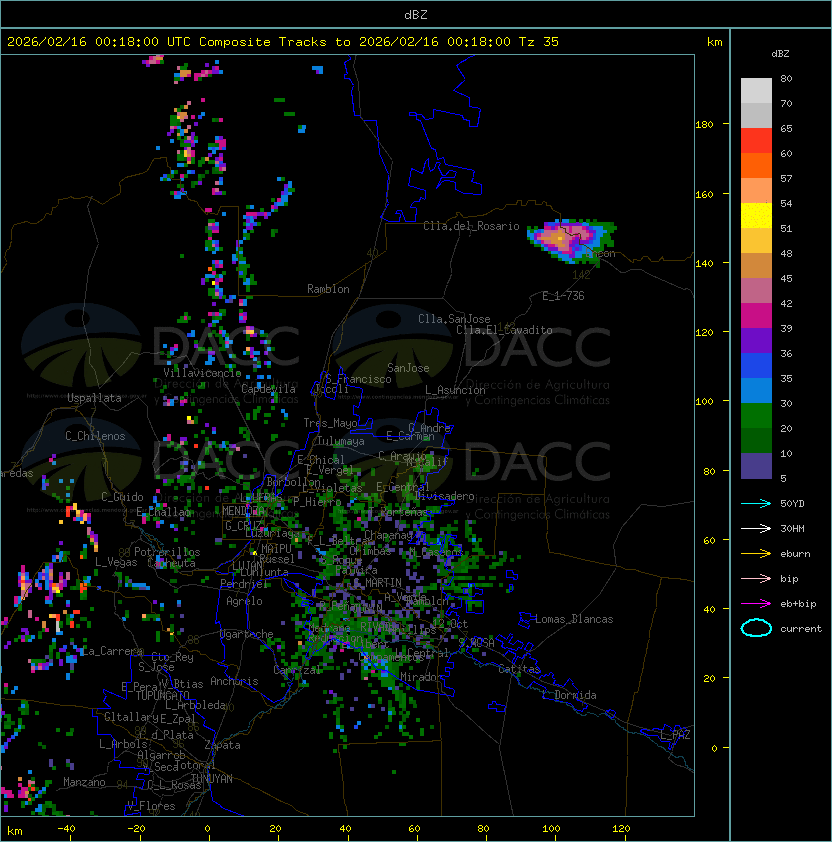
Task: Click the yellow eburn arrow in legend
Action: (x=756, y=553)
